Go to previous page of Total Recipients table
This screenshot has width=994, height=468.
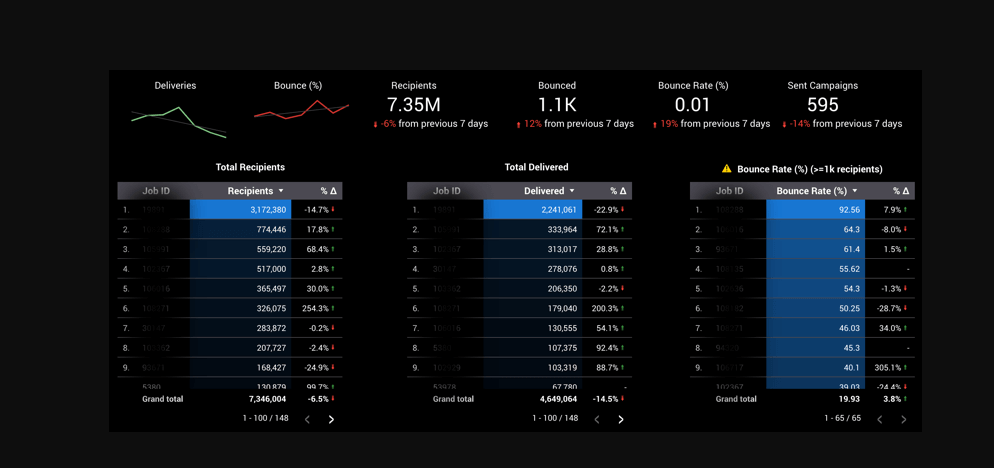pos(307,419)
